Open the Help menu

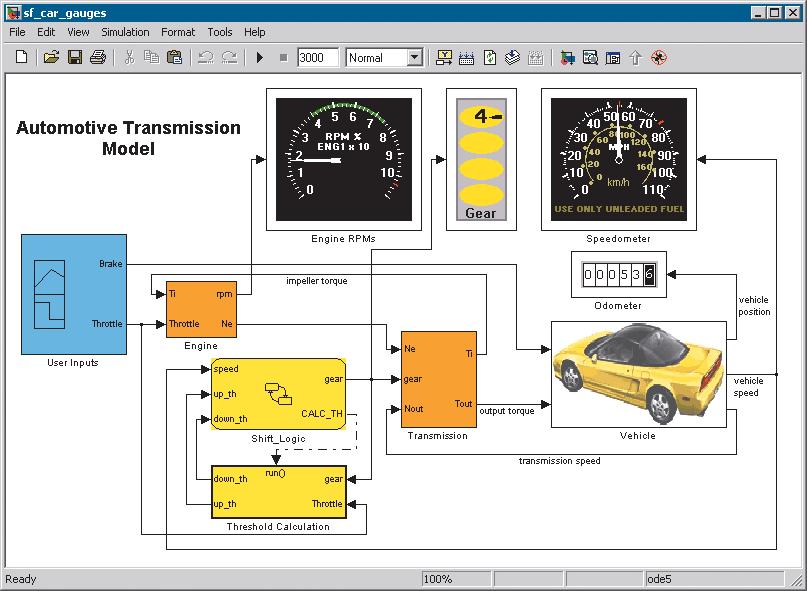click(254, 32)
